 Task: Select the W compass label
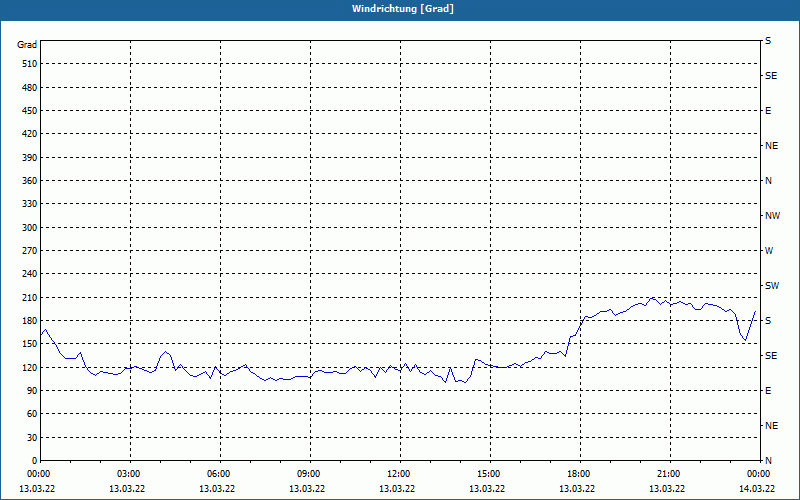click(x=769, y=251)
